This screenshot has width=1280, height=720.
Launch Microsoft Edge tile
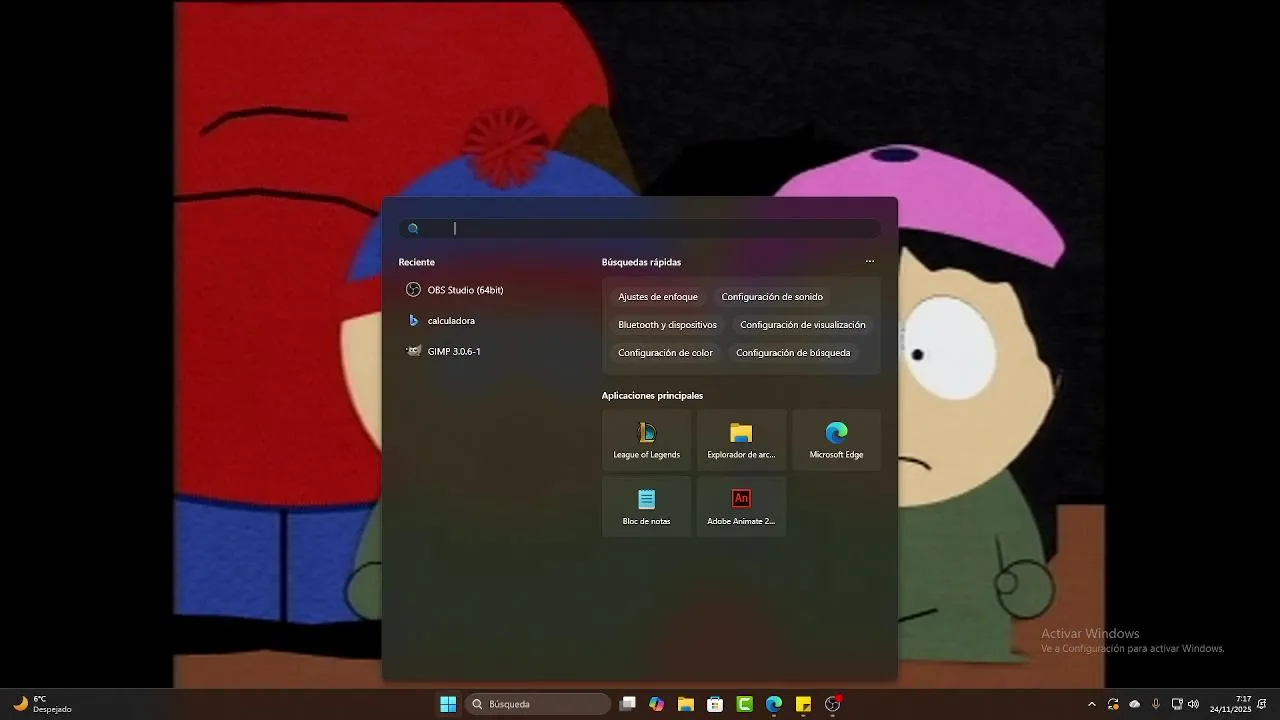click(837, 440)
